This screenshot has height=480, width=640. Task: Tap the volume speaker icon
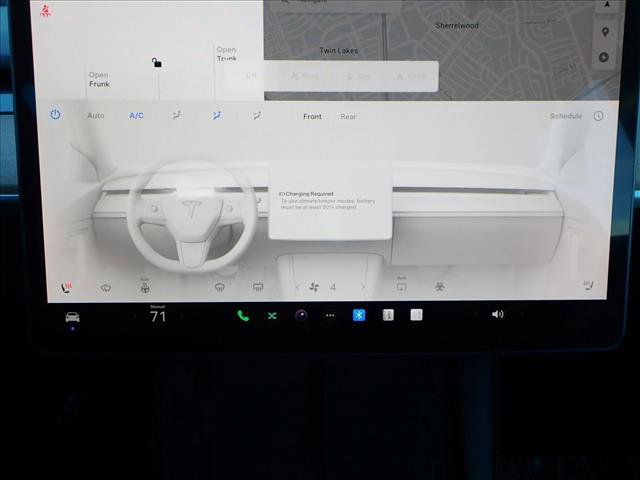(x=498, y=314)
